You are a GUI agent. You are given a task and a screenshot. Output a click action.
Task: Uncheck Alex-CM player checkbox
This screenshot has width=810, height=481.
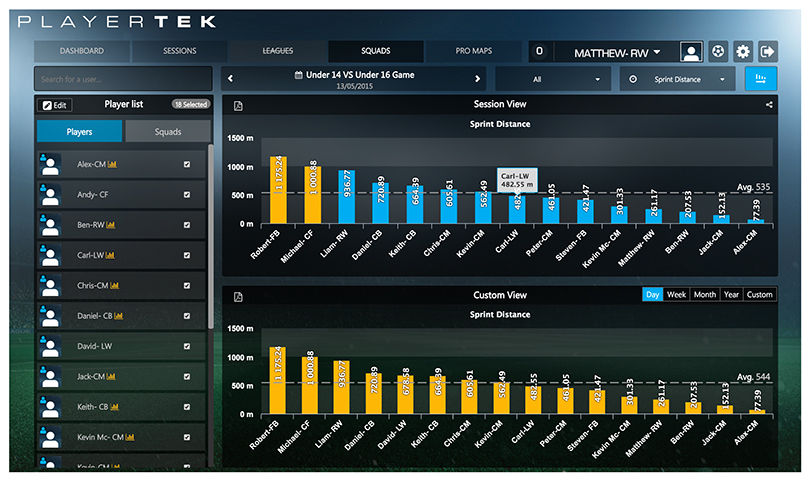pyautogui.click(x=187, y=164)
